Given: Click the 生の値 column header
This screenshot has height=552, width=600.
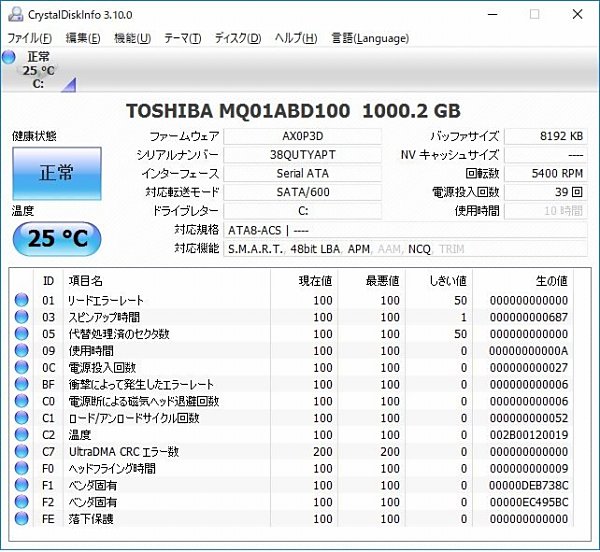Looking at the screenshot, I should pyautogui.click(x=523, y=281).
